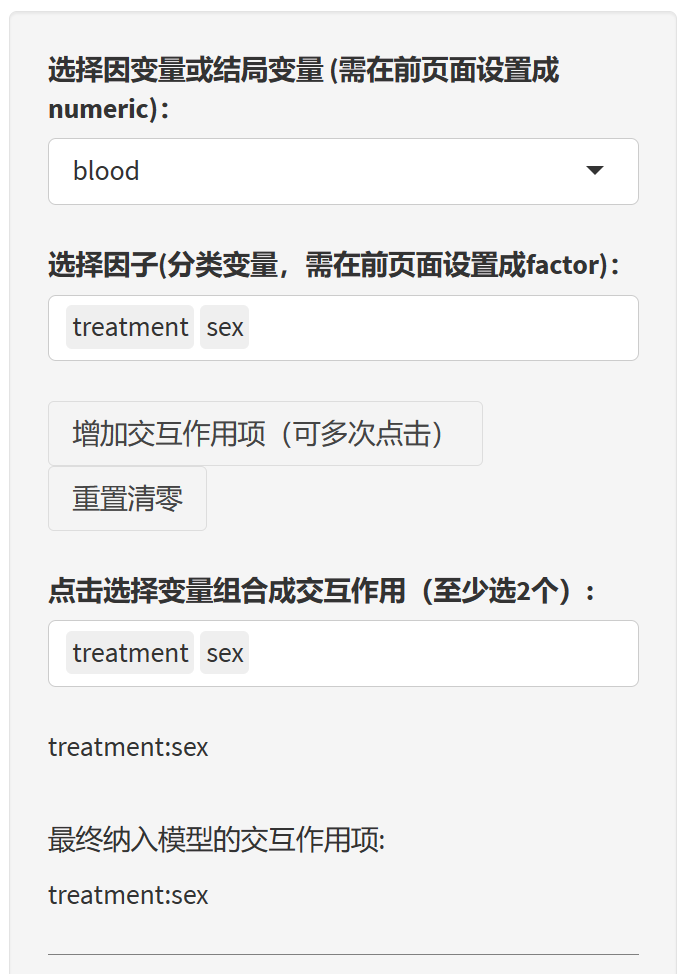Click the word numeric in the first label
The height and width of the screenshot is (974, 688).
point(98,109)
